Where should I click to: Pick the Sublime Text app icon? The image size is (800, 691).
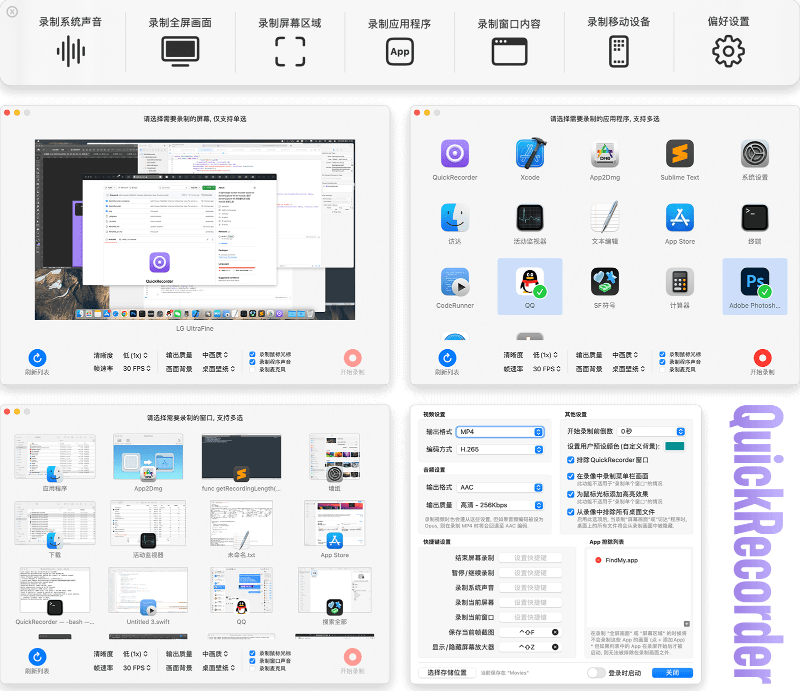coord(680,154)
